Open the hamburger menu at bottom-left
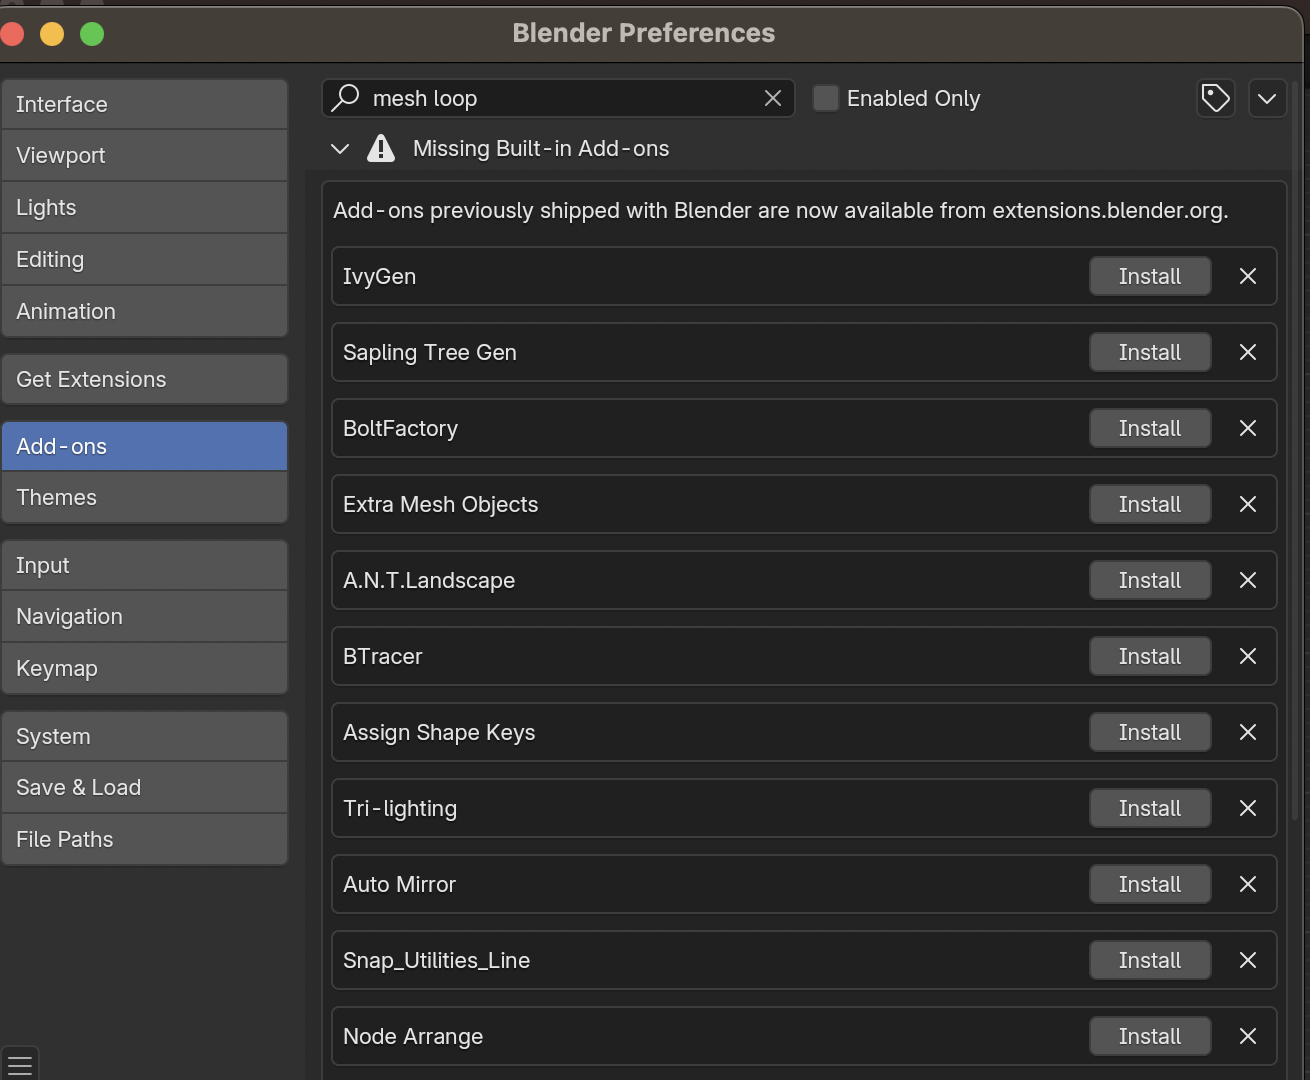The image size is (1310, 1080). coord(20,1064)
